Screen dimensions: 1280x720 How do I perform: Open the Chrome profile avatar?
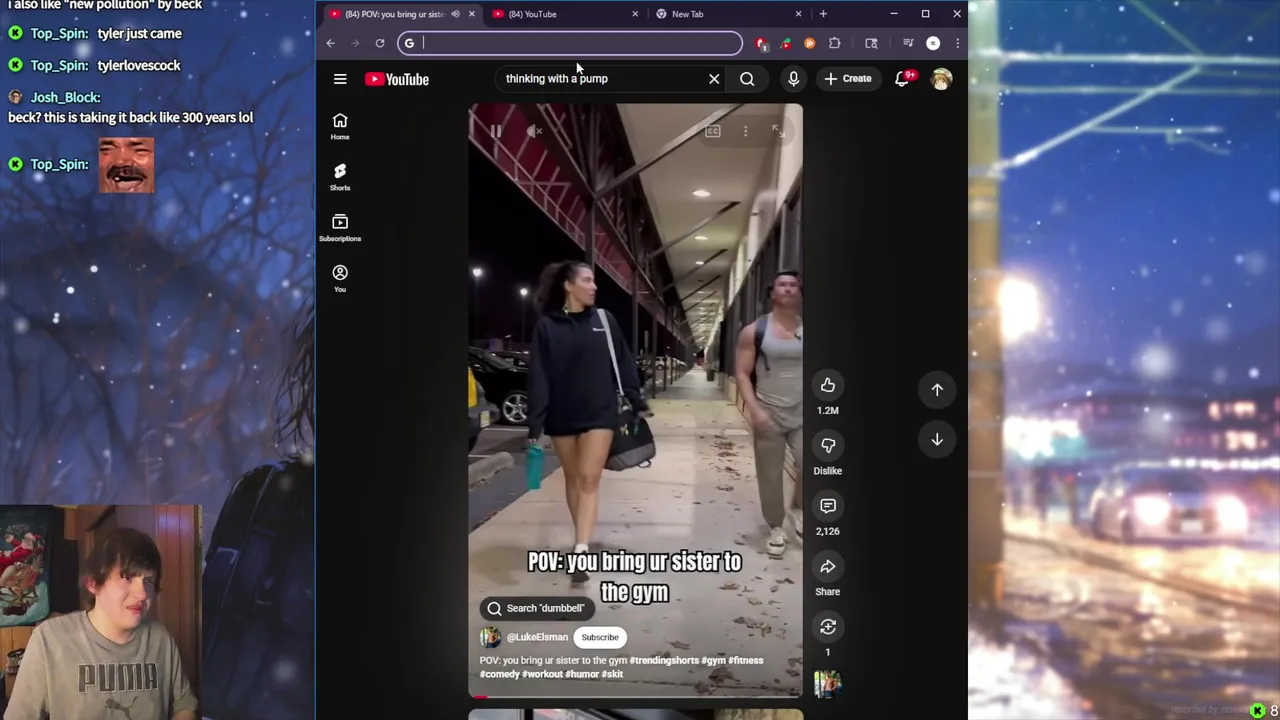[x=933, y=43]
